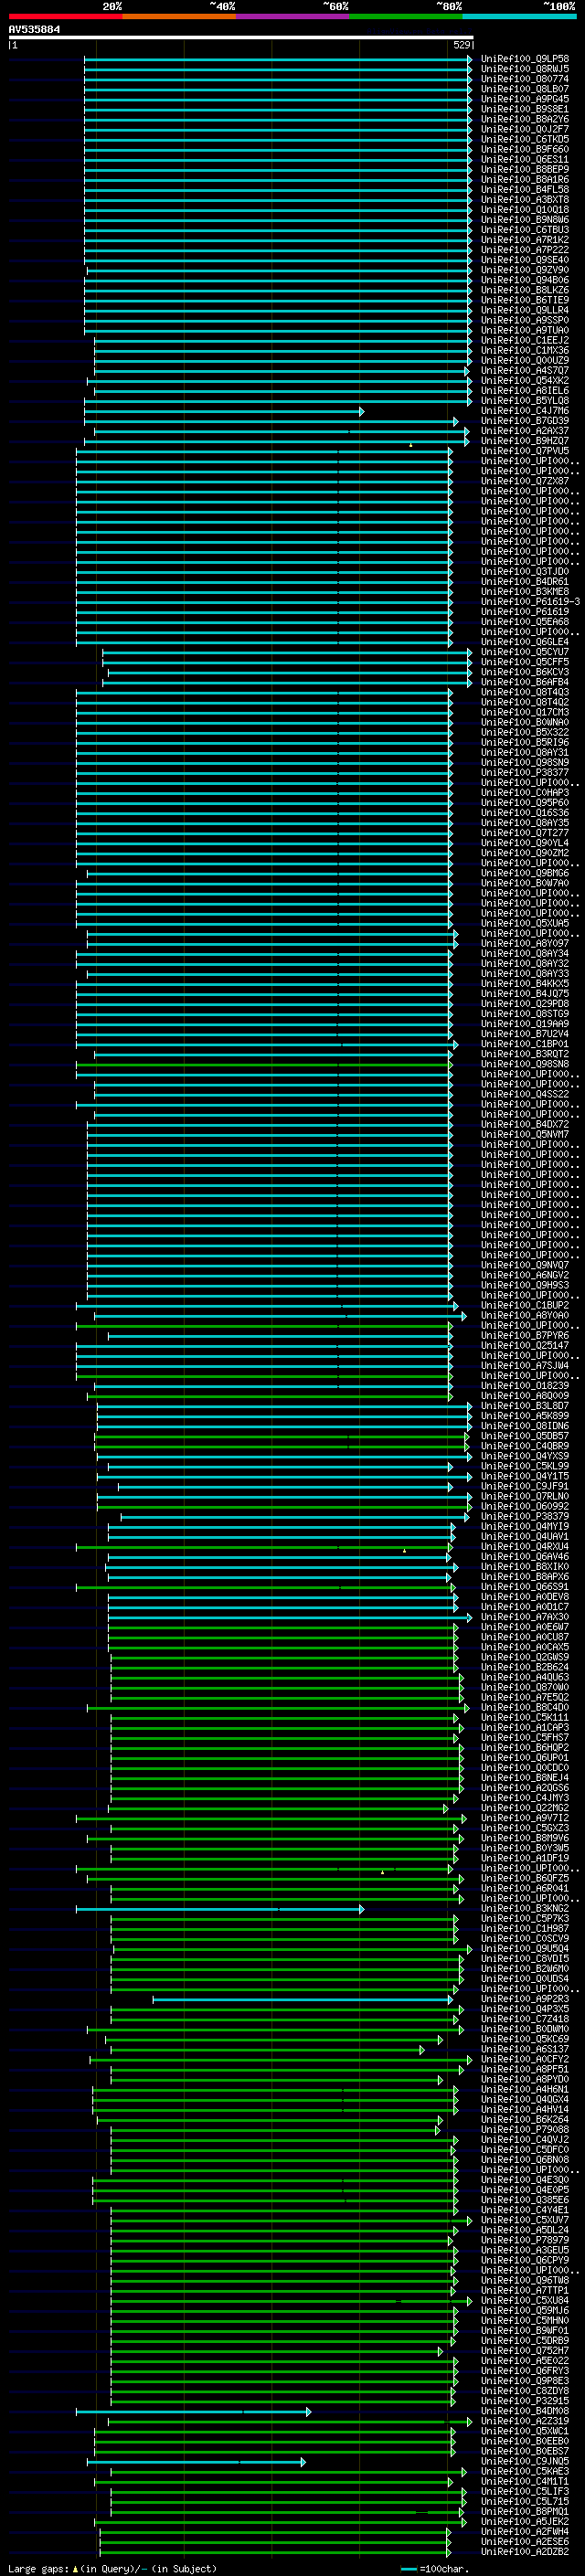Screen dimensions: 585x2576
Task: Click hit UniRef100_Q29PD8
Action: pyautogui.click(x=525, y=1003)
